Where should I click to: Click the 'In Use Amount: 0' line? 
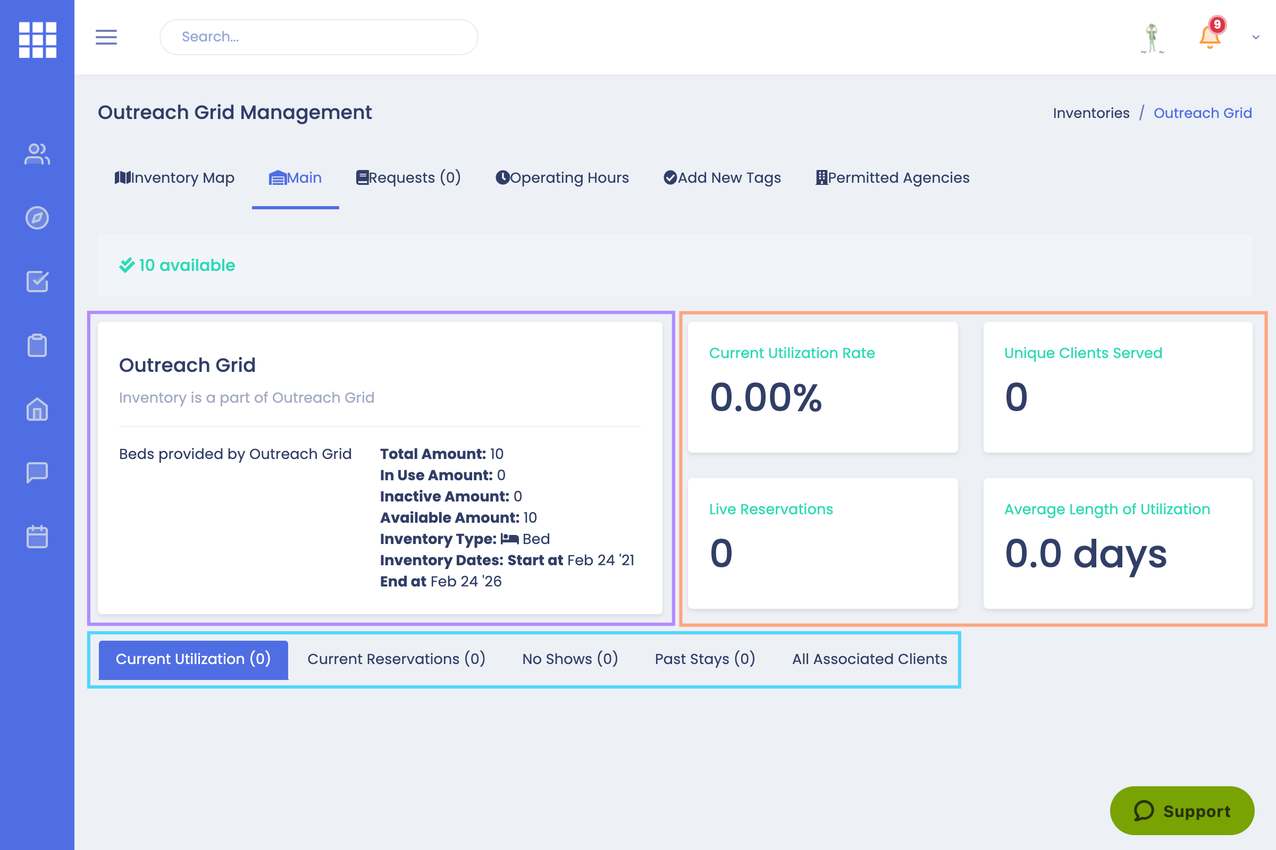tap(443, 475)
